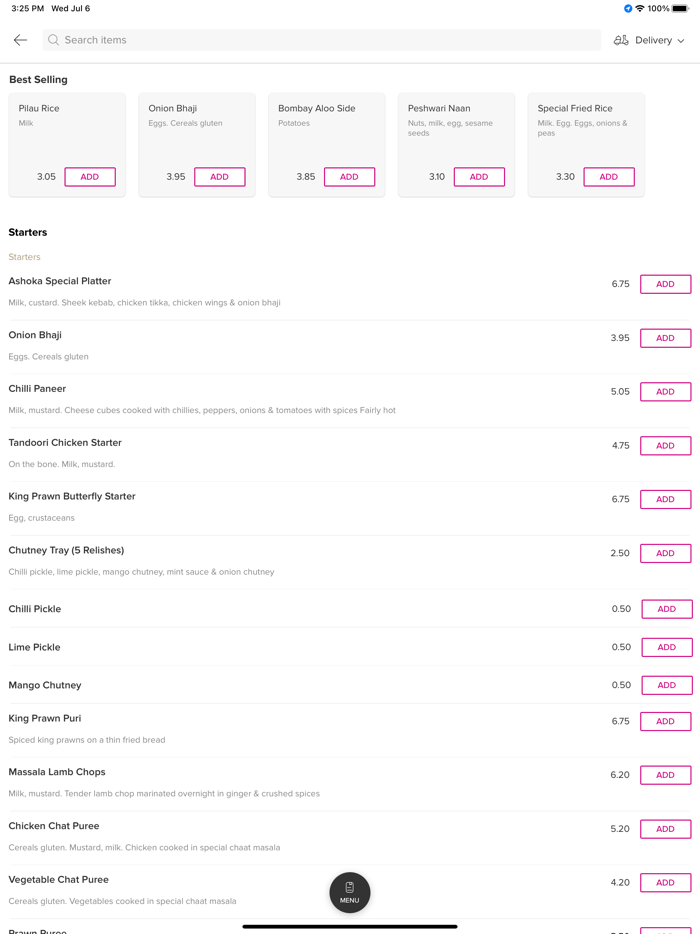The height and width of the screenshot is (934, 700).
Task: Open Massala Lamb Chops item details
Action: coord(57,772)
